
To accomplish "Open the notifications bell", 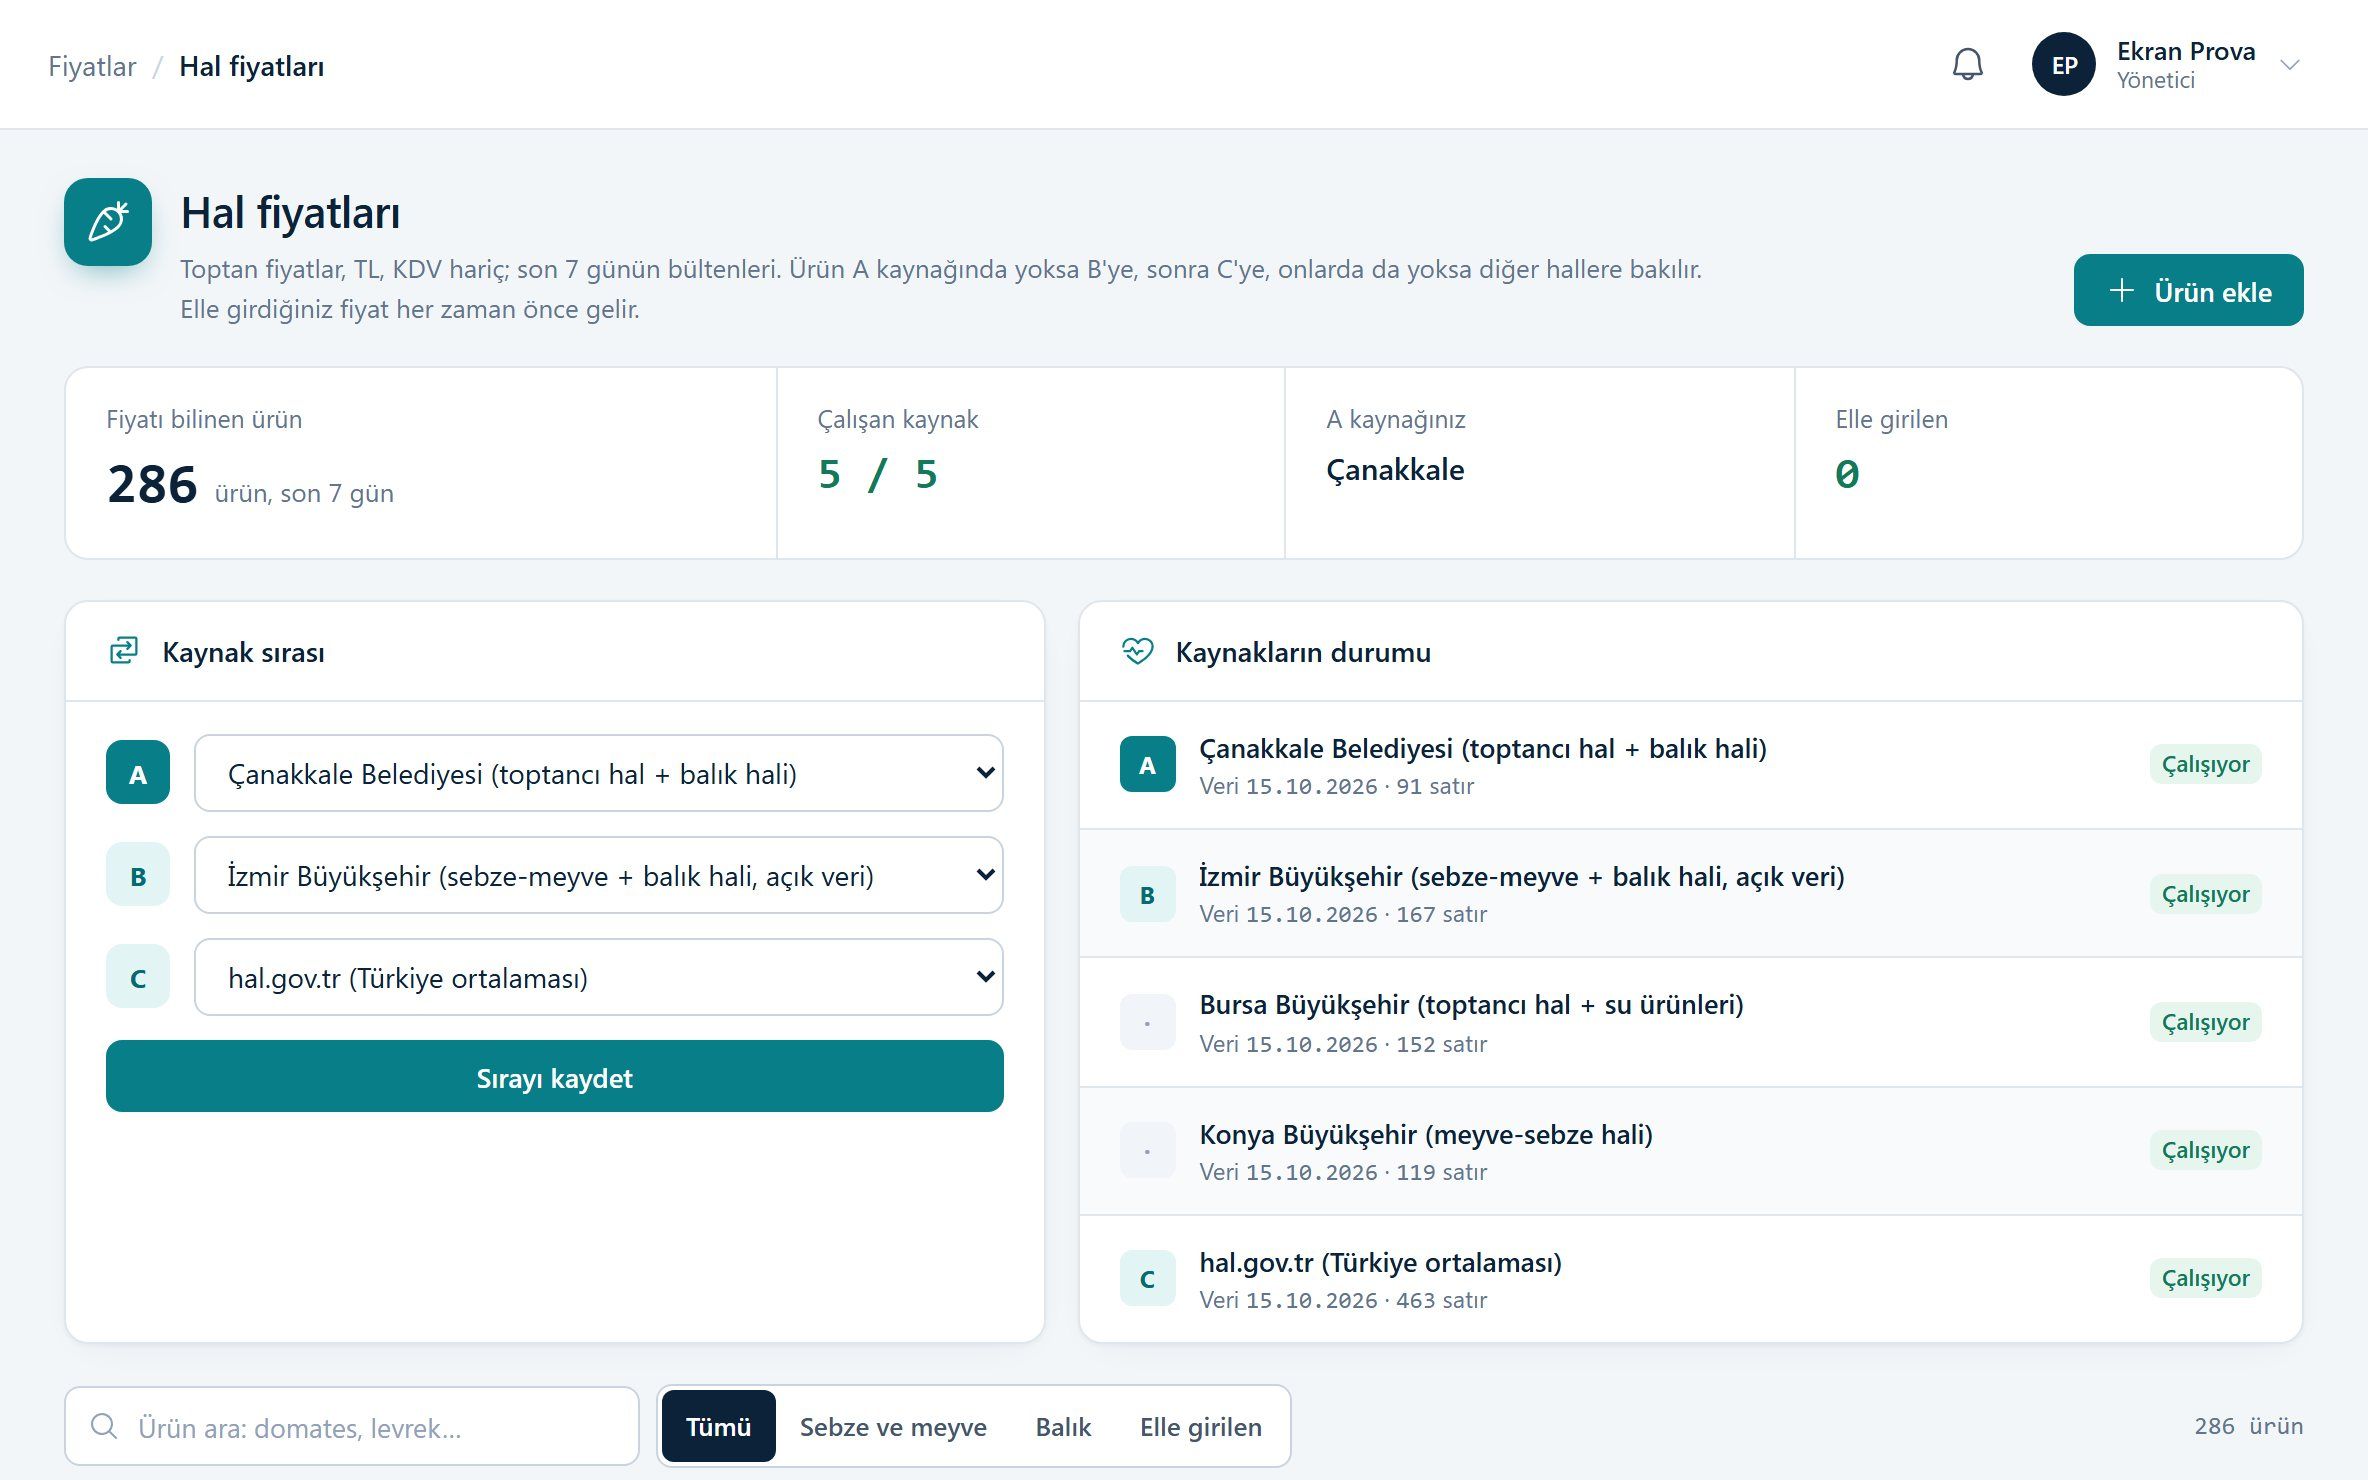I will click(x=1967, y=65).
